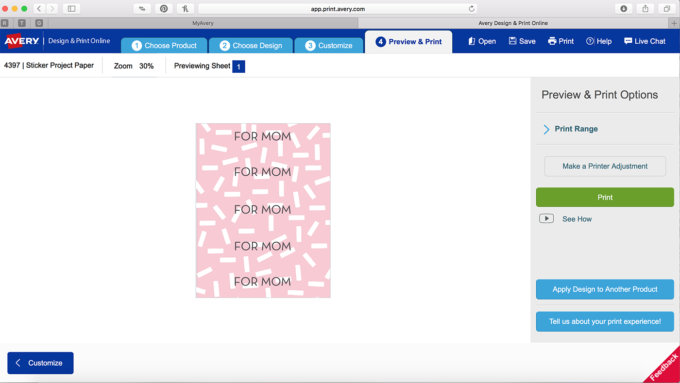Reload the page with the refresh icon

point(471,9)
